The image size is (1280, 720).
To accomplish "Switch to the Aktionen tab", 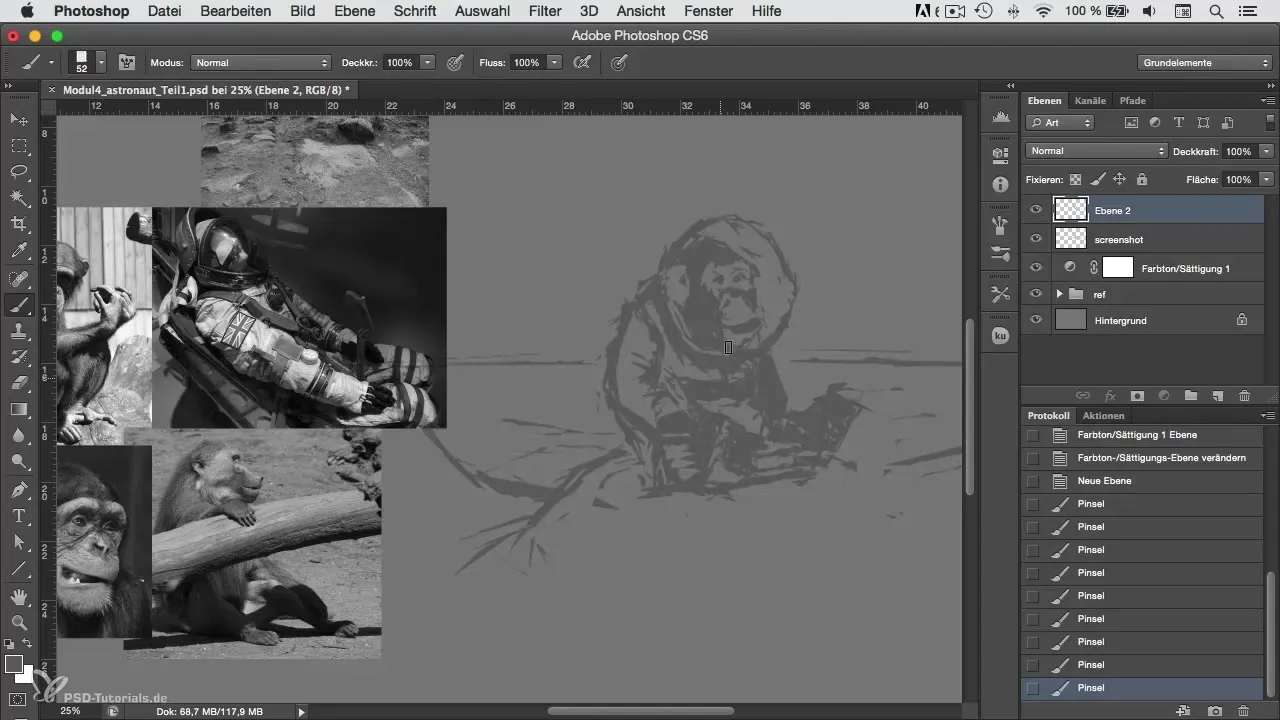I will (1103, 415).
